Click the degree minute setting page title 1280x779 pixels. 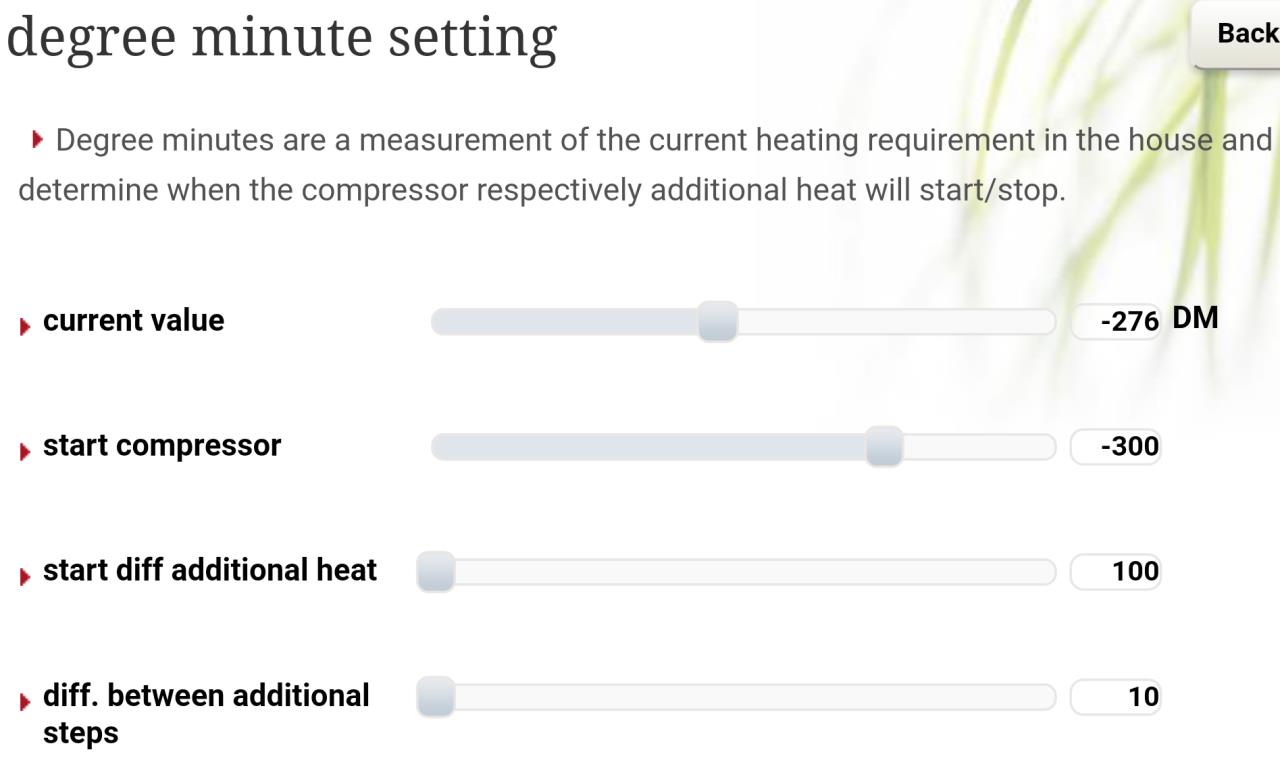pos(282,38)
